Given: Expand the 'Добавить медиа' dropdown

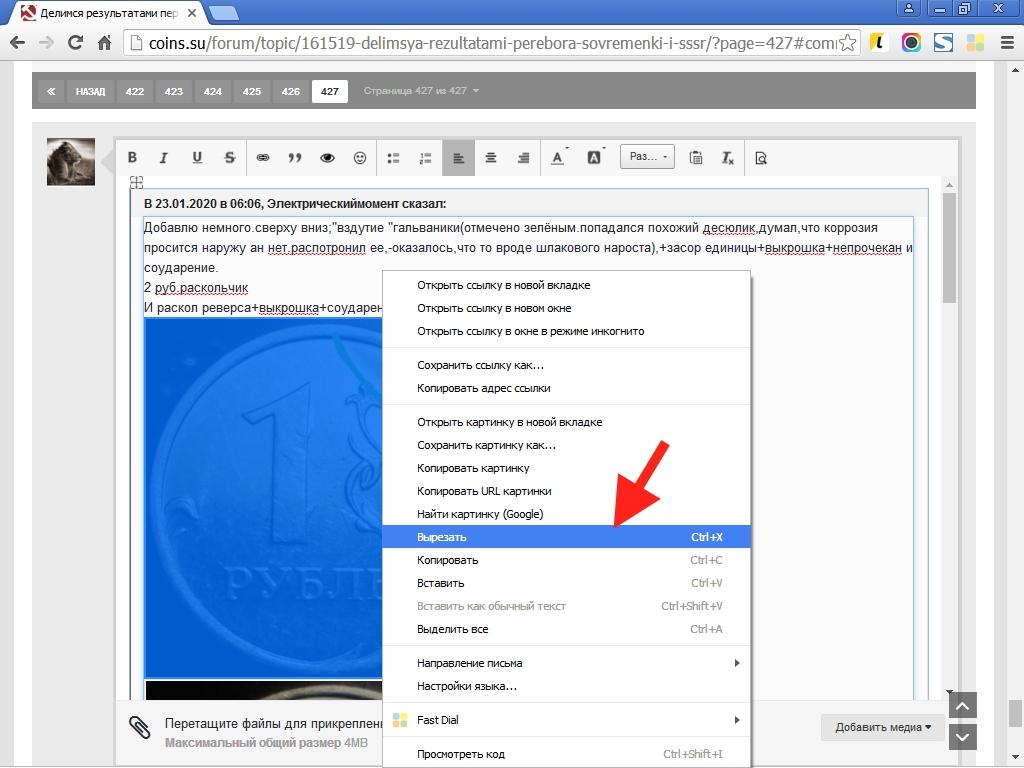Looking at the screenshot, I should coord(882,727).
